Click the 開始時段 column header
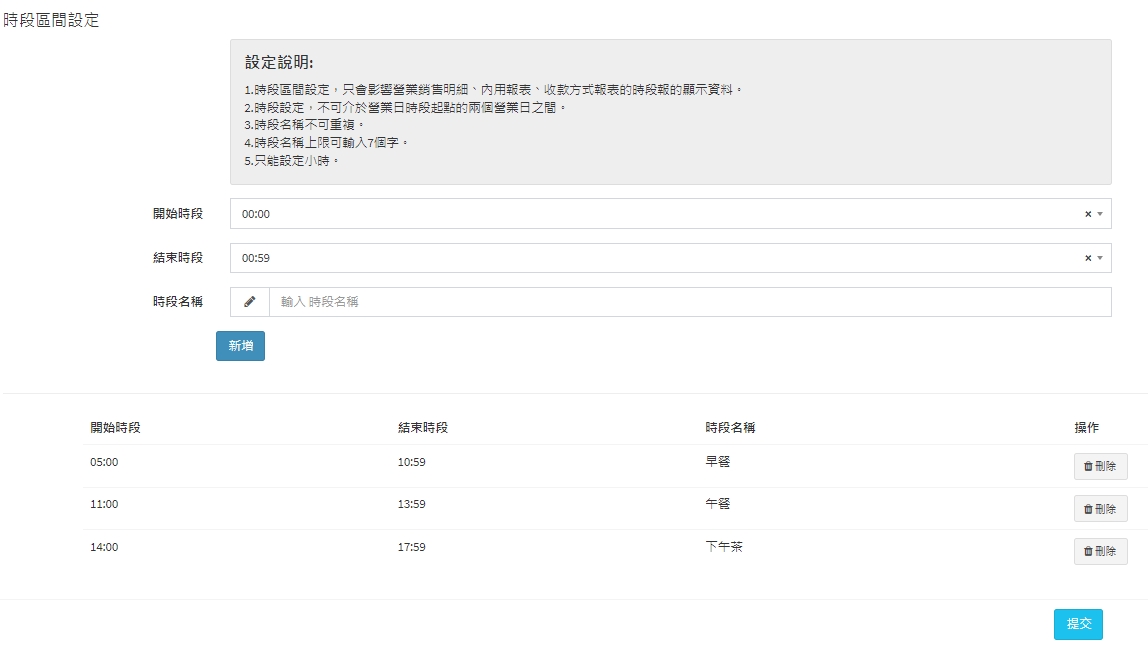 tap(115, 428)
